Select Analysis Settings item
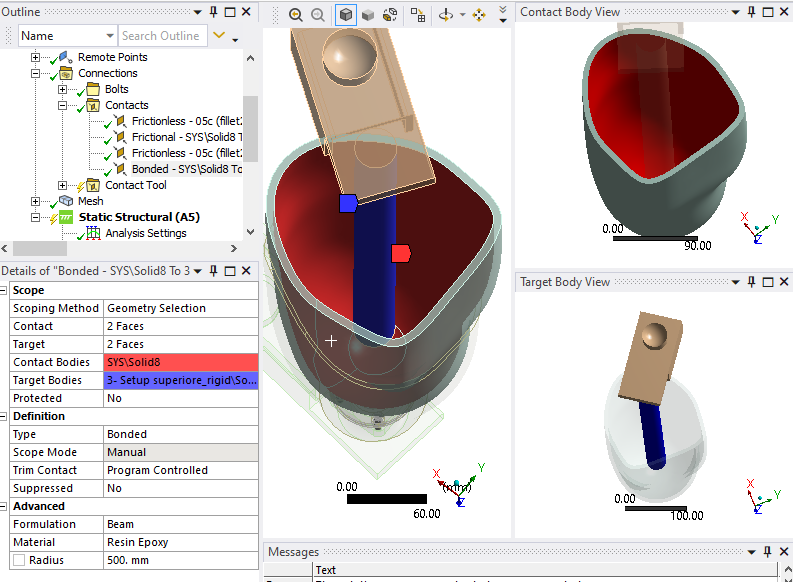793x582 pixels. pyautogui.click(x=146, y=233)
